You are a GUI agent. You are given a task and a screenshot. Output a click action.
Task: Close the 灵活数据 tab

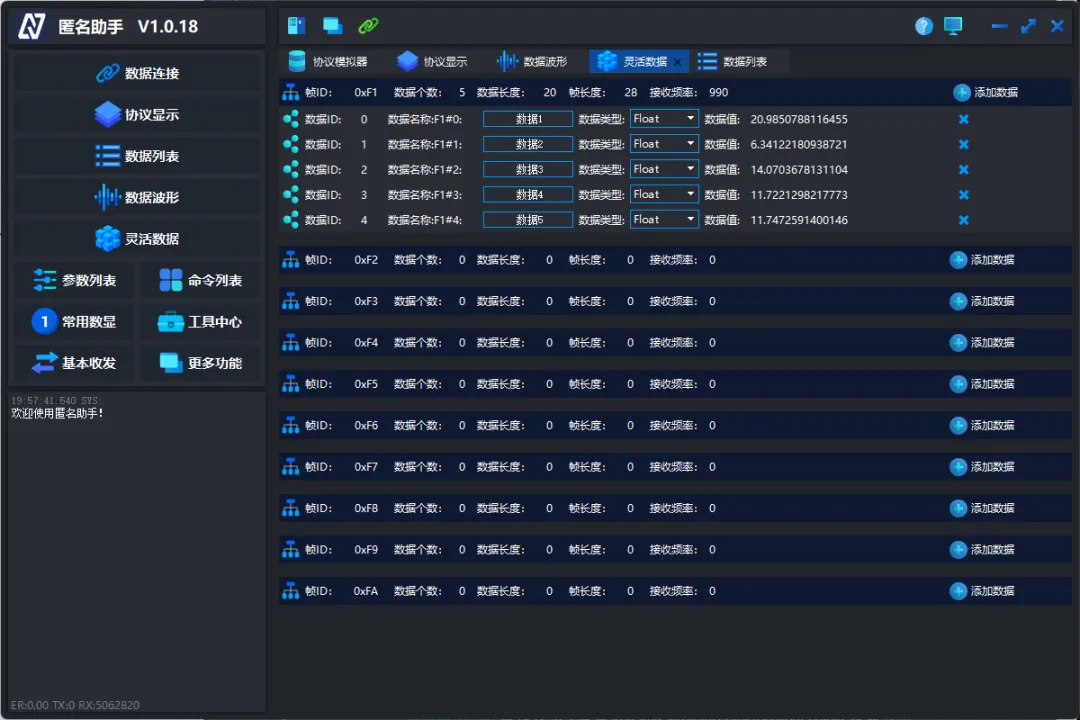click(x=678, y=62)
